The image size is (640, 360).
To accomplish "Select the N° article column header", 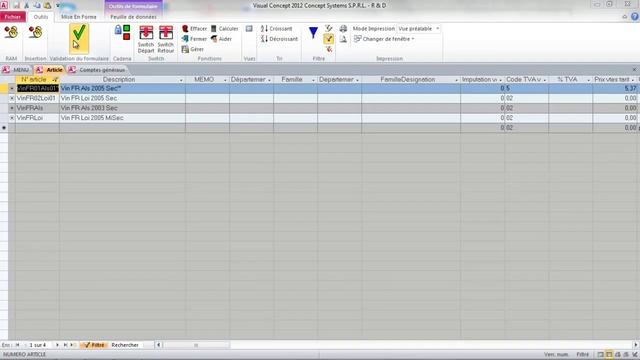I will click(x=37, y=80).
